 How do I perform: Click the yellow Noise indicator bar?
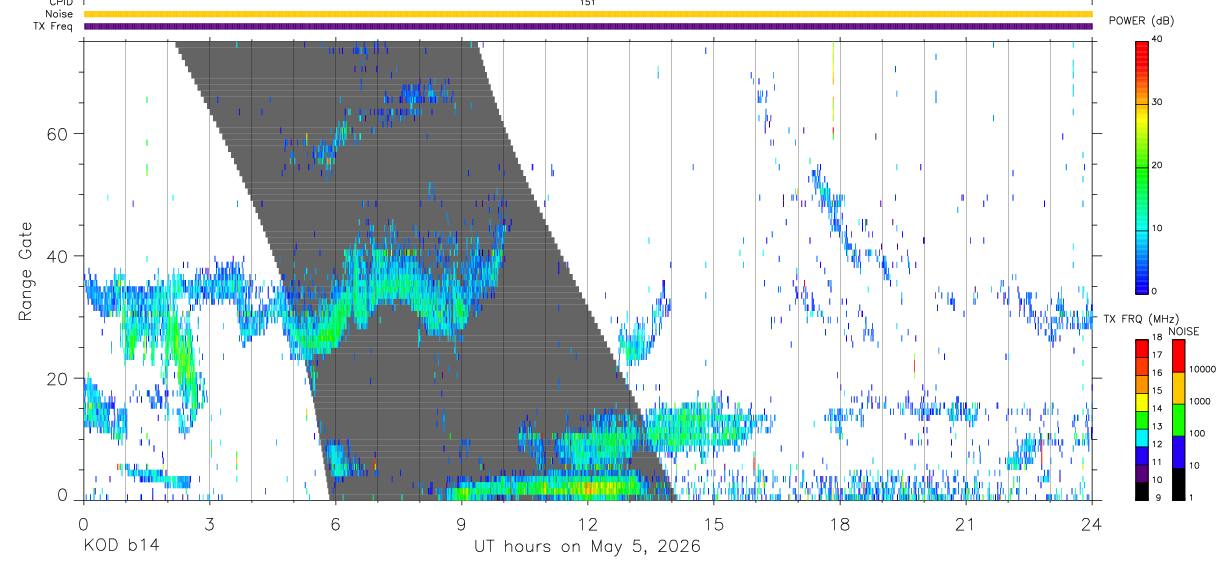point(588,14)
